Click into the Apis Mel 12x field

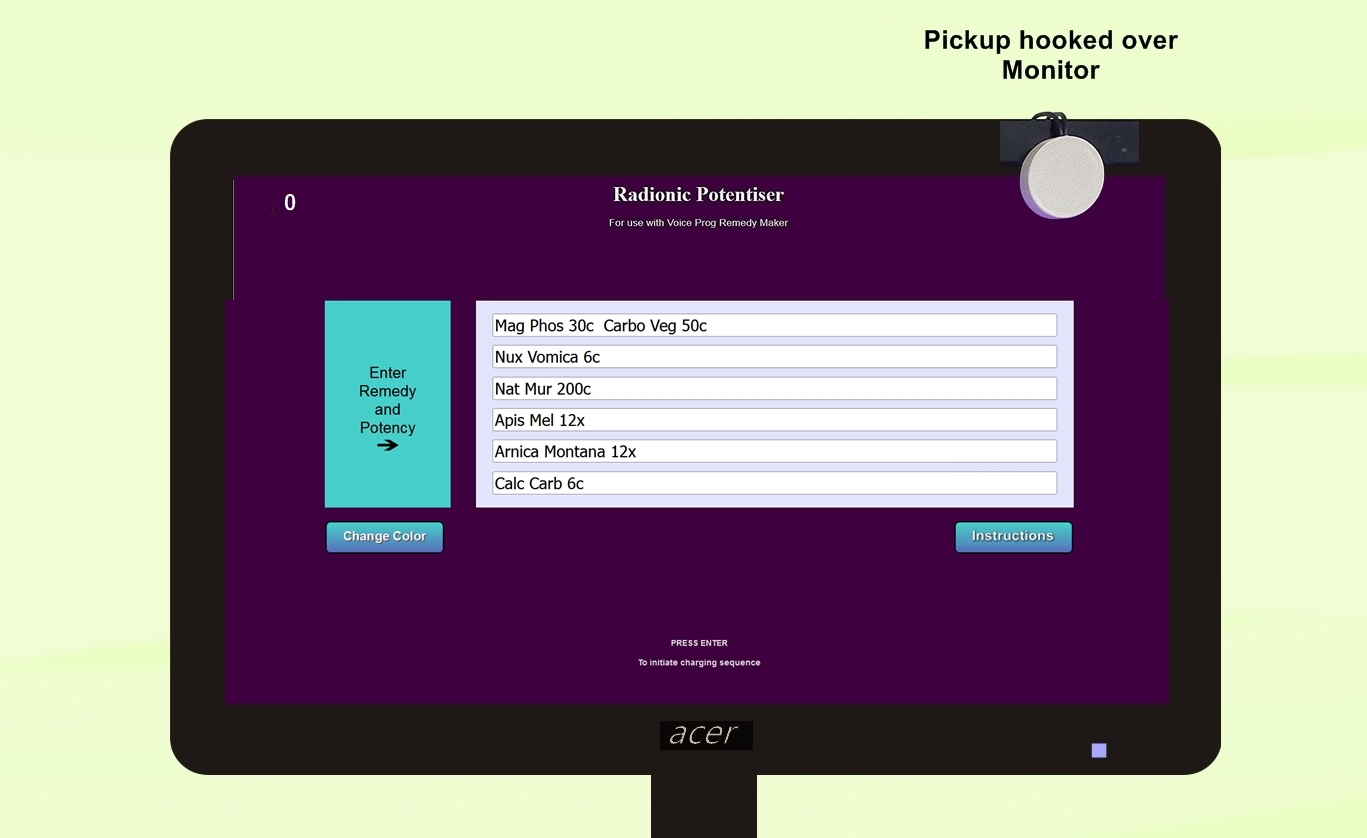coord(774,420)
